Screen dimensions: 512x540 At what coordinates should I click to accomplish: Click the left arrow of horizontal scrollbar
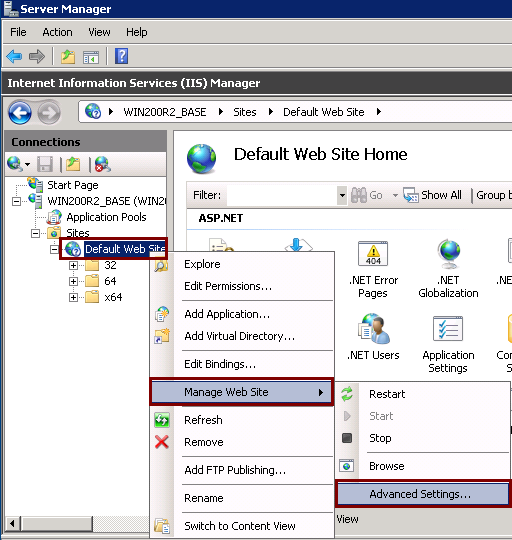13,524
